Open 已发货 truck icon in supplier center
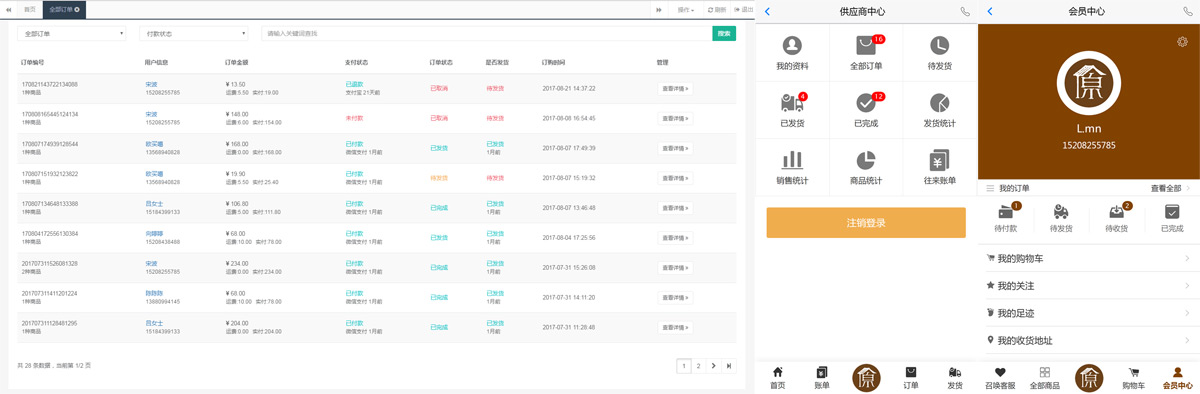 tap(792, 110)
